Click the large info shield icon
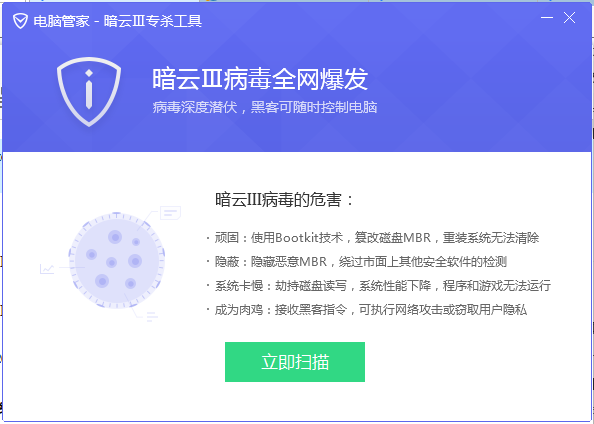 [89, 92]
